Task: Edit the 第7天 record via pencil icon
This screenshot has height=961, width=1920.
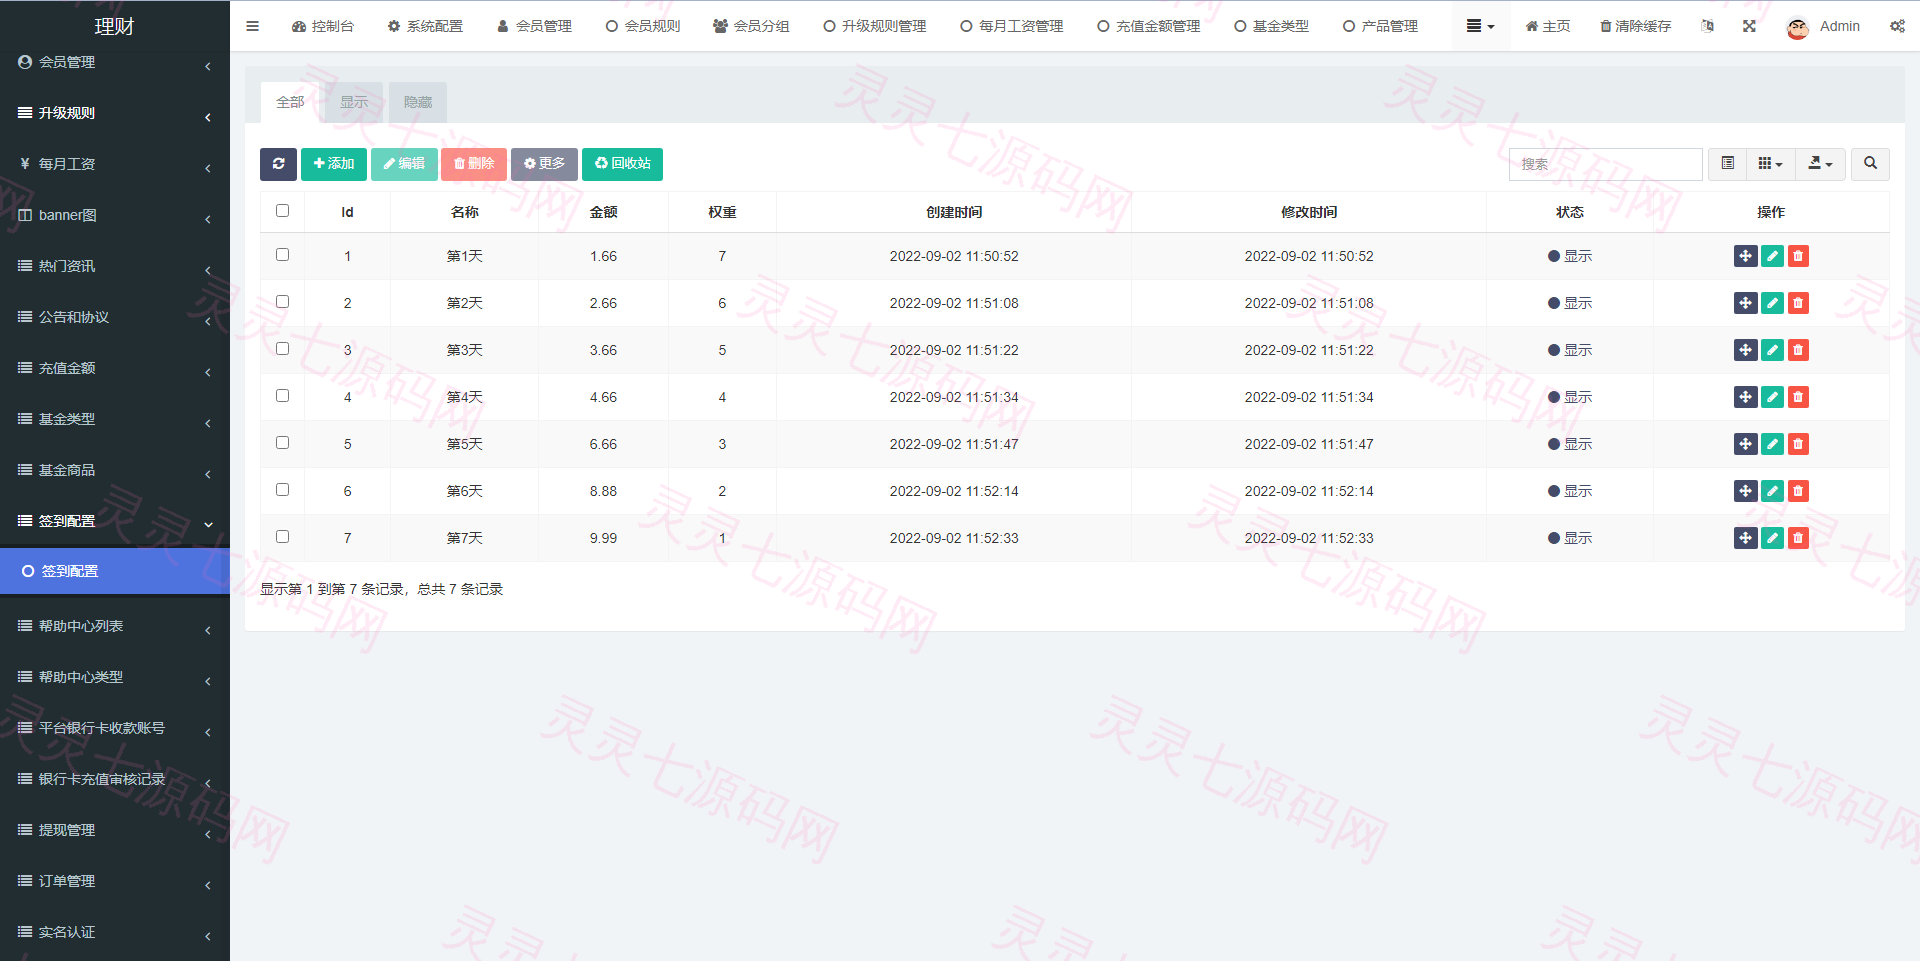Action: click(1772, 538)
